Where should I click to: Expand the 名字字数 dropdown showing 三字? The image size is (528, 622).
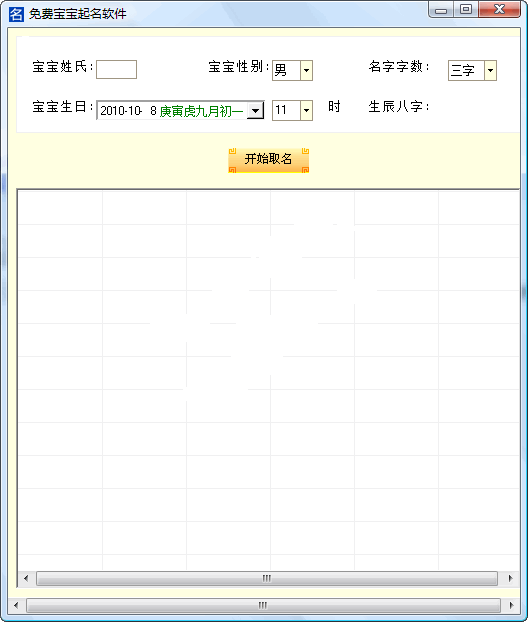pyautogui.click(x=490, y=71)
